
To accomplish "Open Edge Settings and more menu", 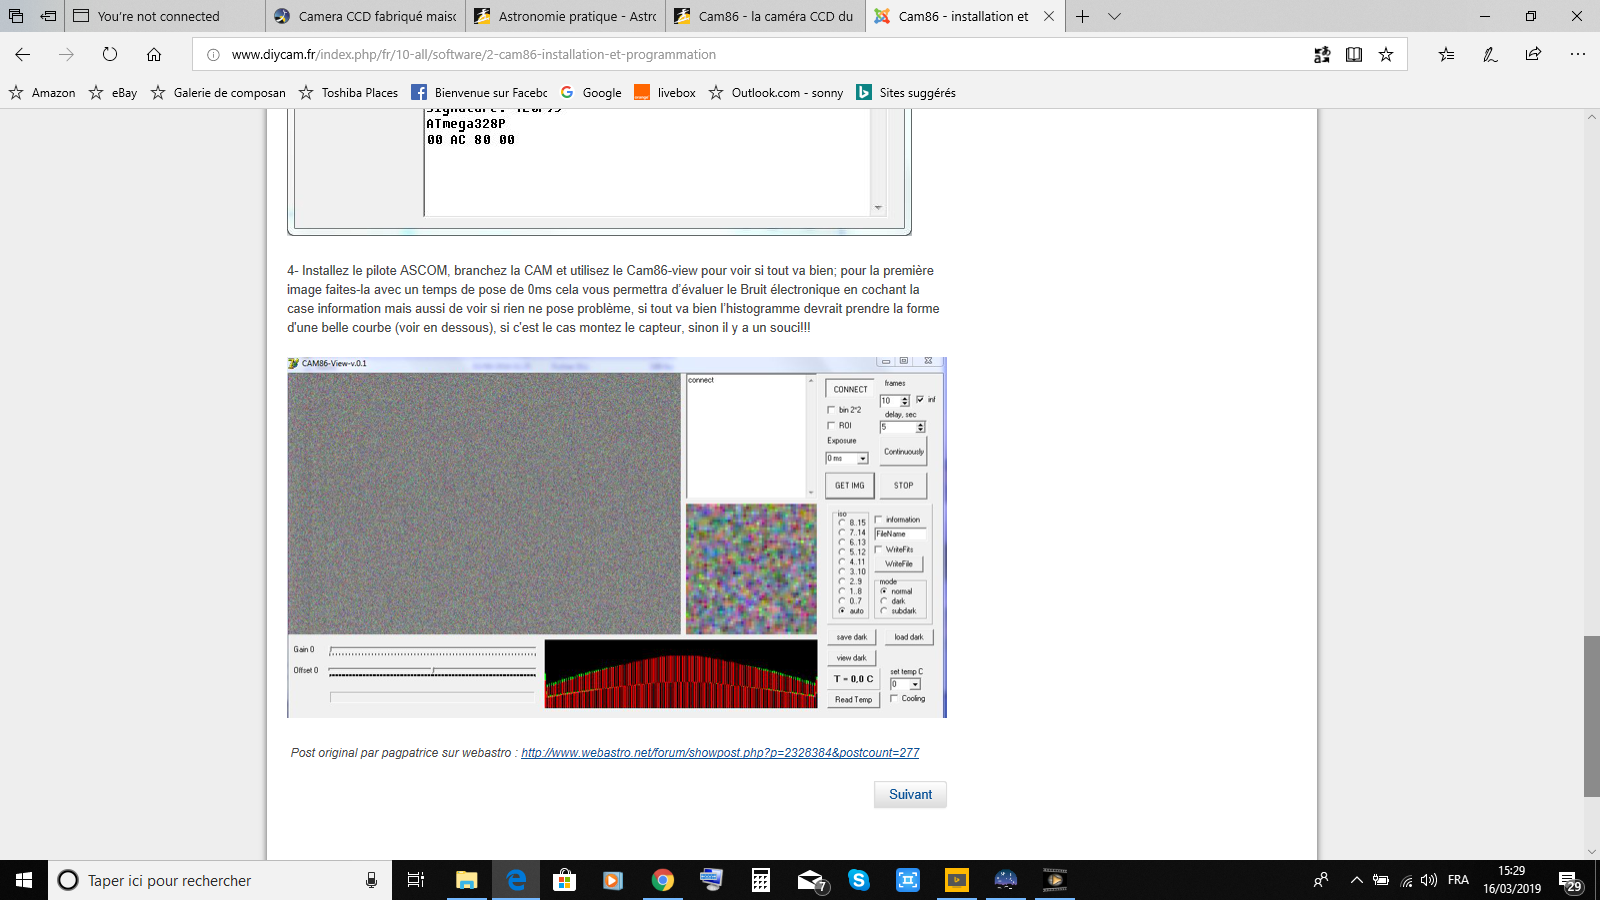I will (x=1577, y=55).
